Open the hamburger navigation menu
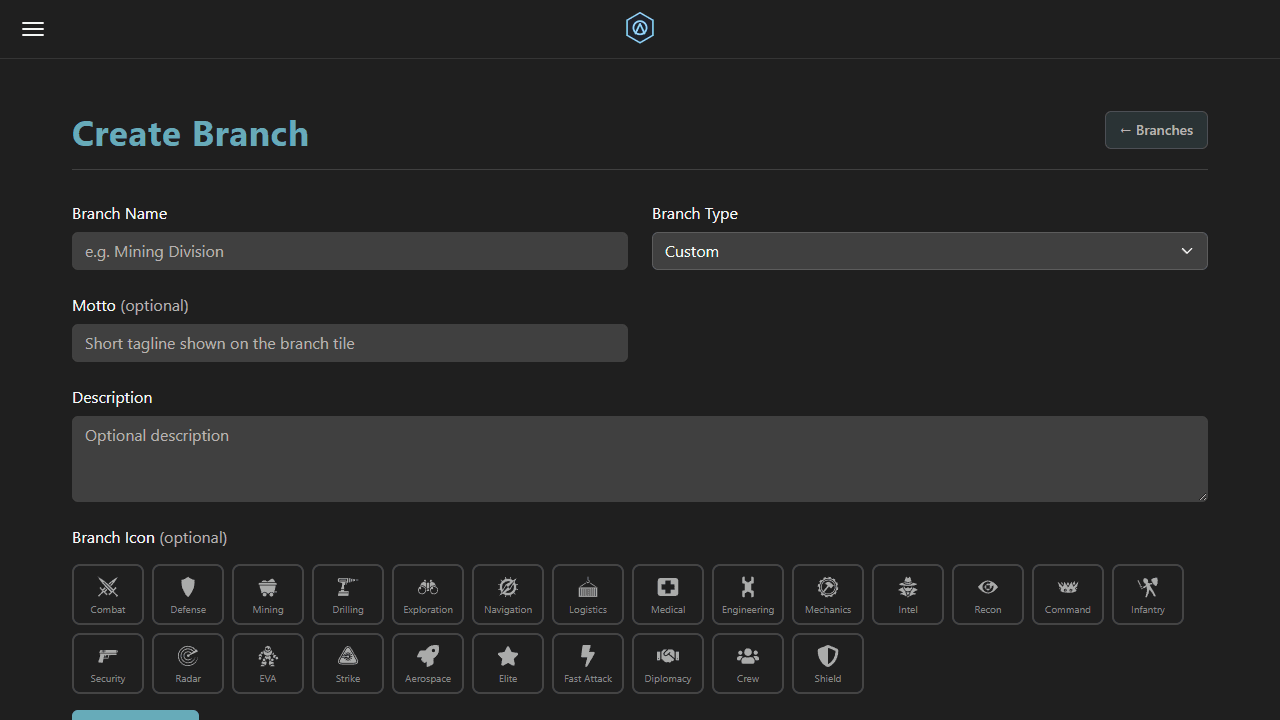 click(x=33, y=29)
